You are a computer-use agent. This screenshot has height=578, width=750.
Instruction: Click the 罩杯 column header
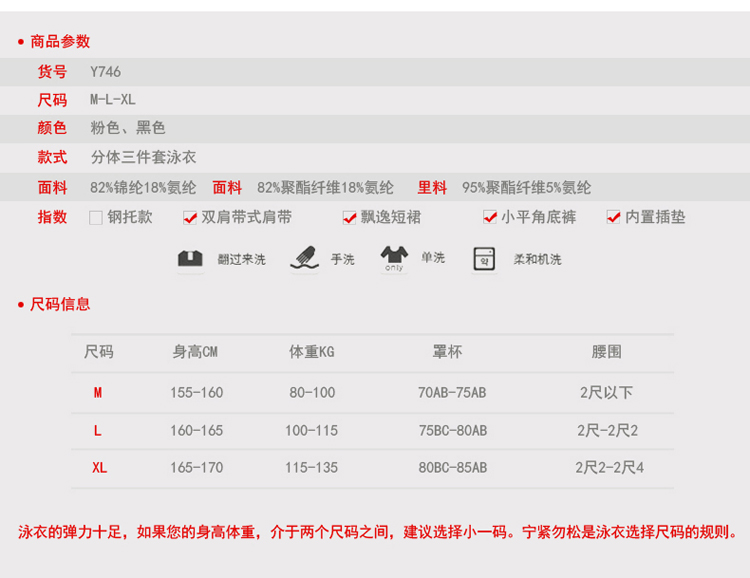click(447, 352)
